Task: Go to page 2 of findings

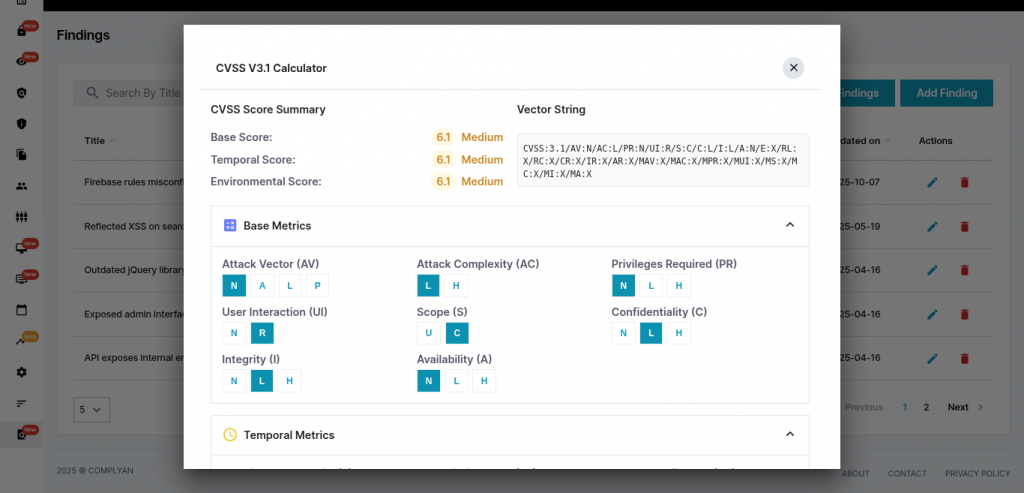Action: point(926,408)
